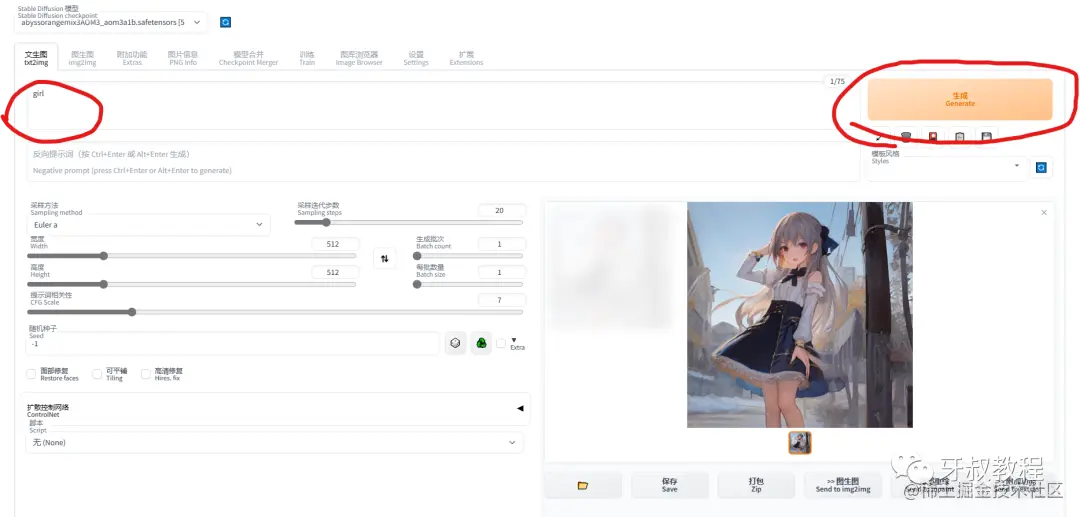Image resolution: width=1080 pixels, height=517 pixels.
Task: Click Send to img2img button
Action: click(x=843, y=485)
